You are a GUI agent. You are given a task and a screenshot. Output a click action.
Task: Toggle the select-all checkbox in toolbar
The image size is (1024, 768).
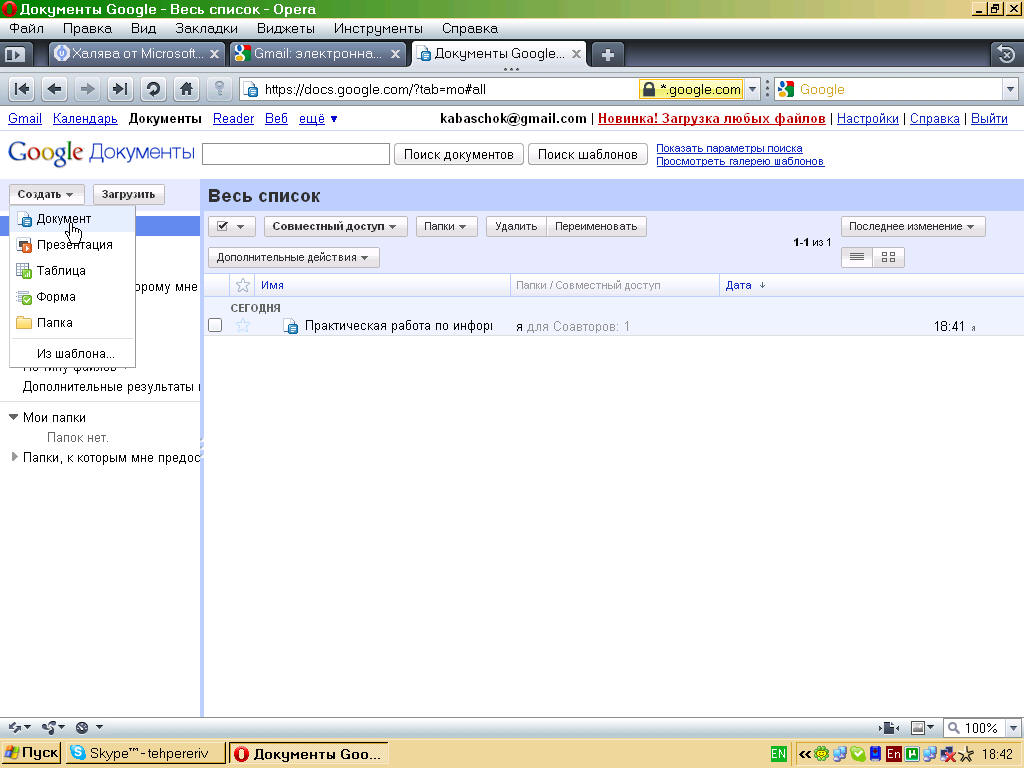pyautogui.click(x=222, y=226)
